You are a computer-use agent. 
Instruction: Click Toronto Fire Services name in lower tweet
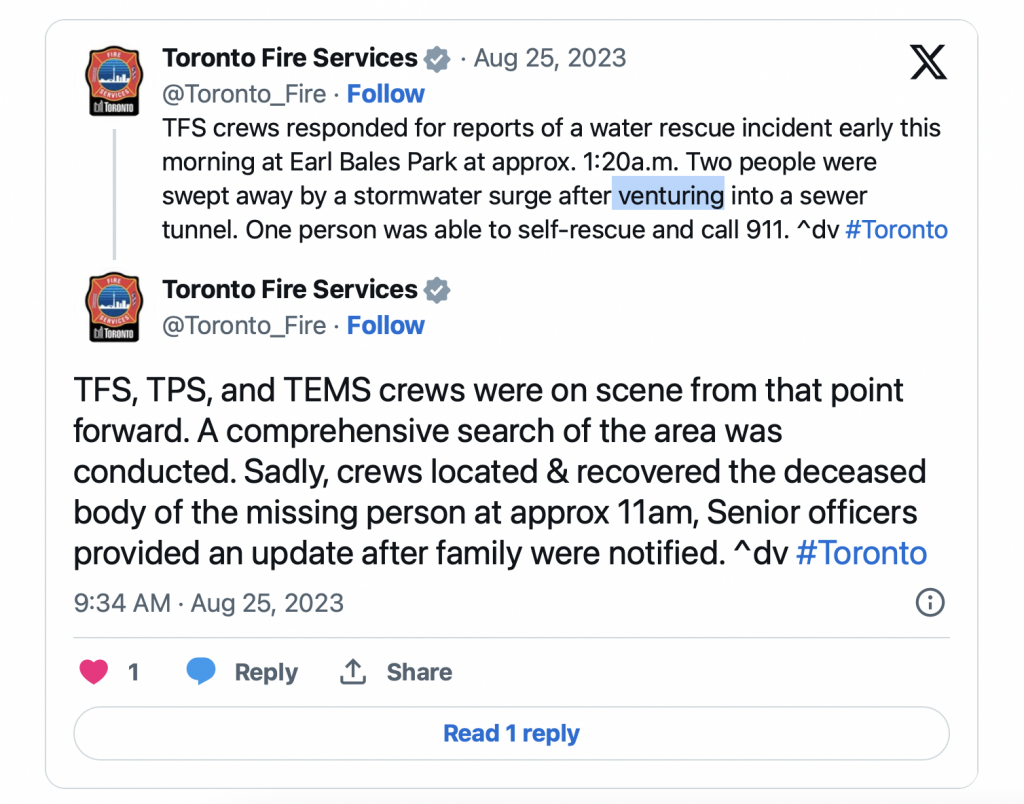click(x=290, y=290)
